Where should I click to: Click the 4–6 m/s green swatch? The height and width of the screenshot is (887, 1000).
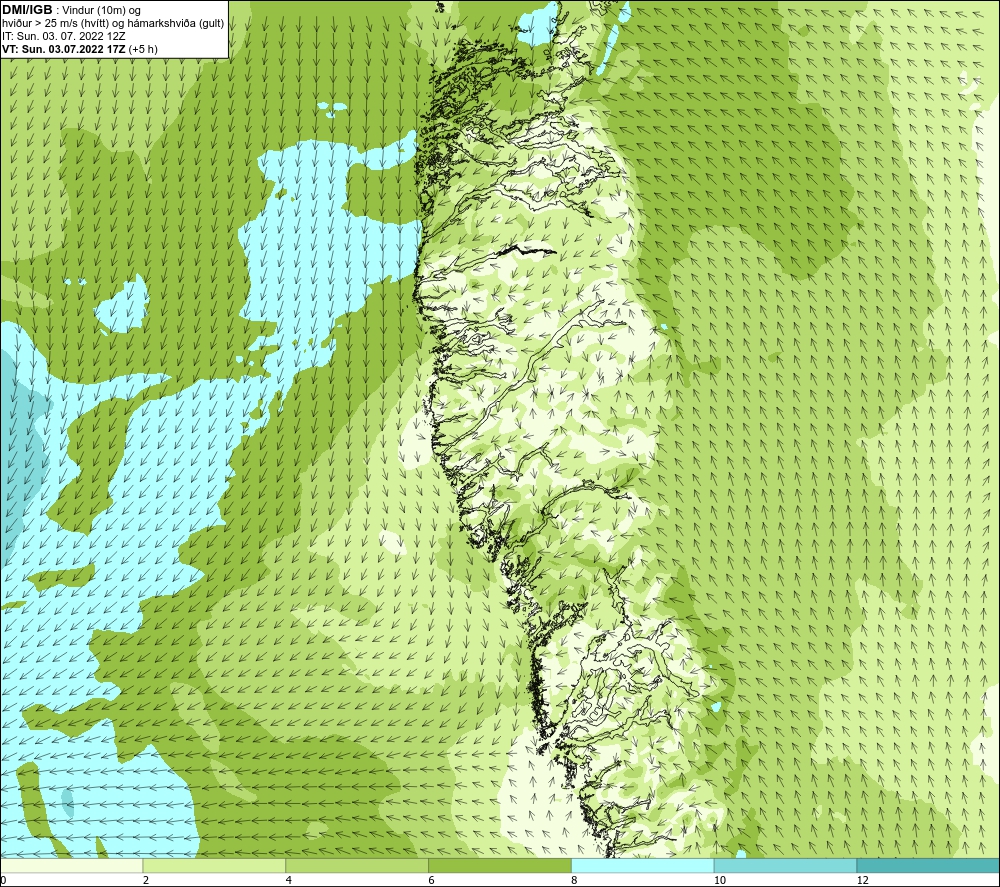pos(357,865)
